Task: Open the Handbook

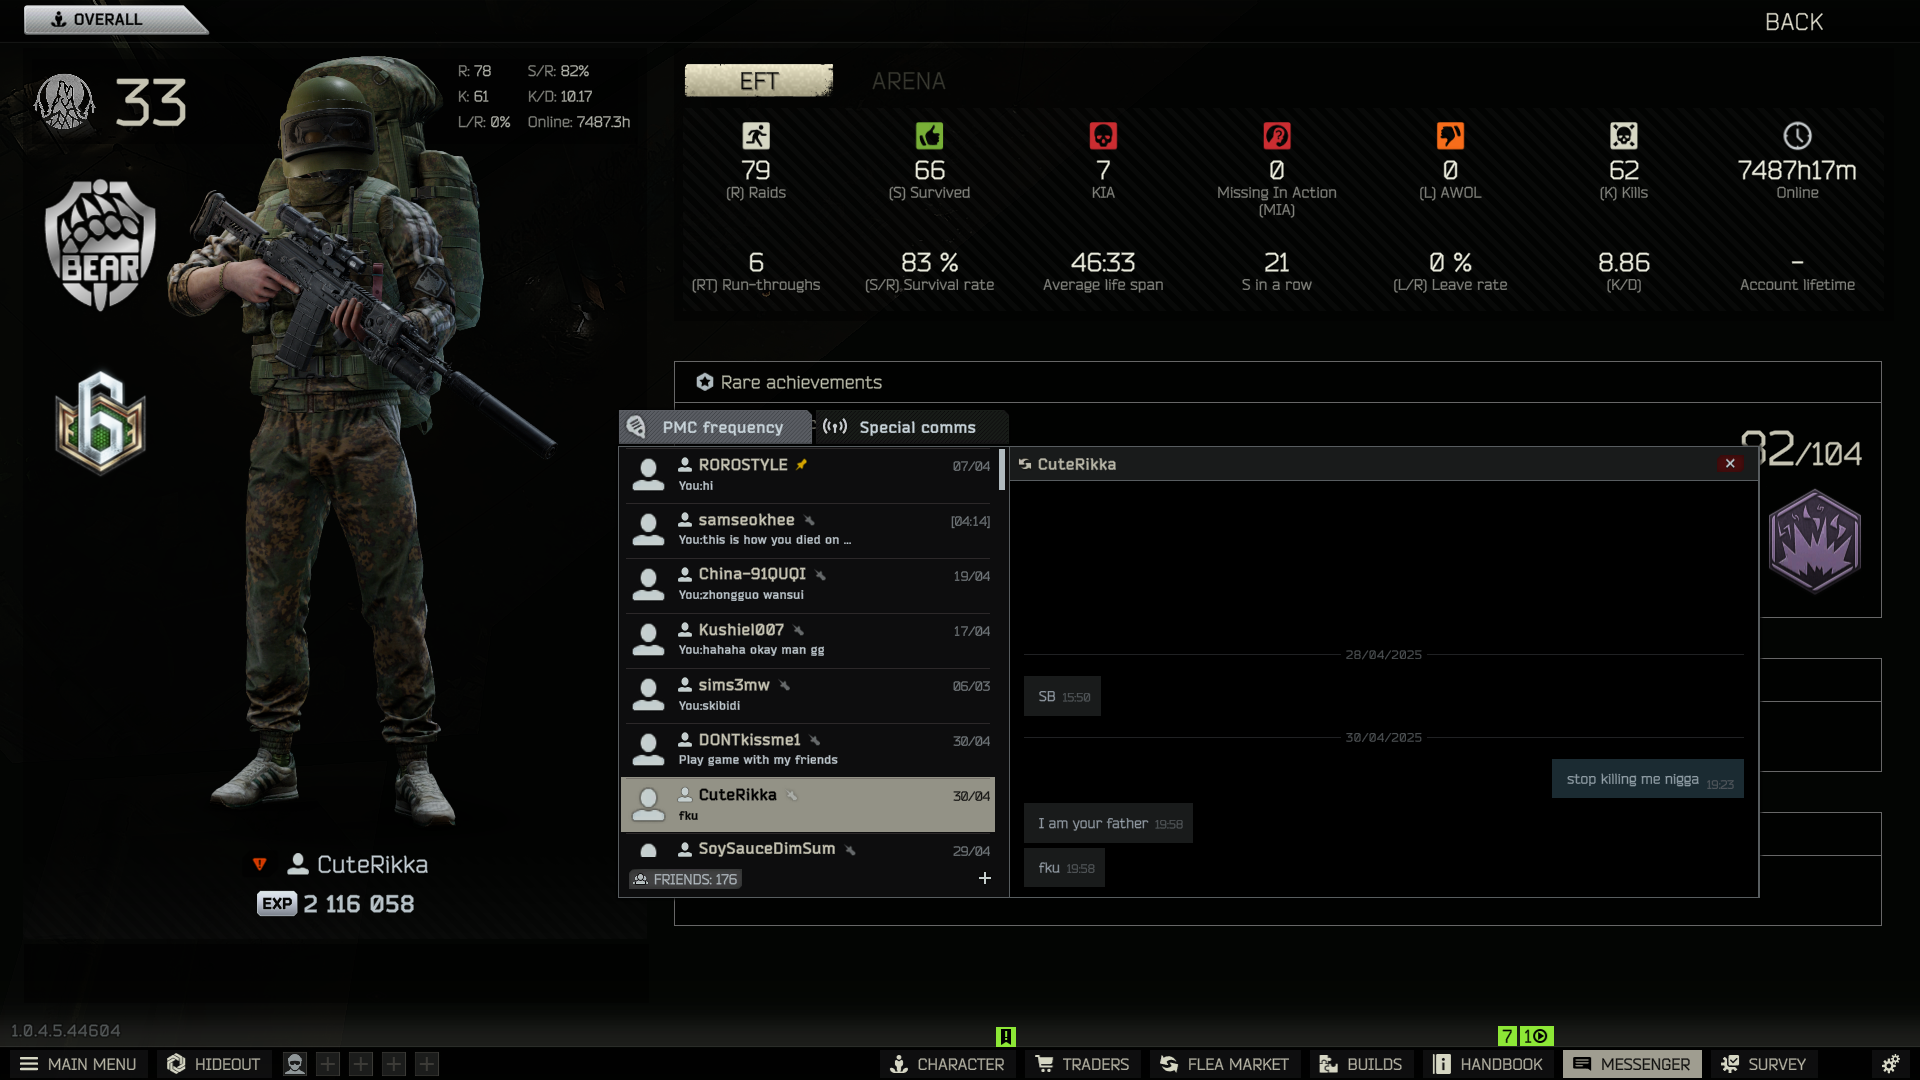Action: click(1488, 1064)
